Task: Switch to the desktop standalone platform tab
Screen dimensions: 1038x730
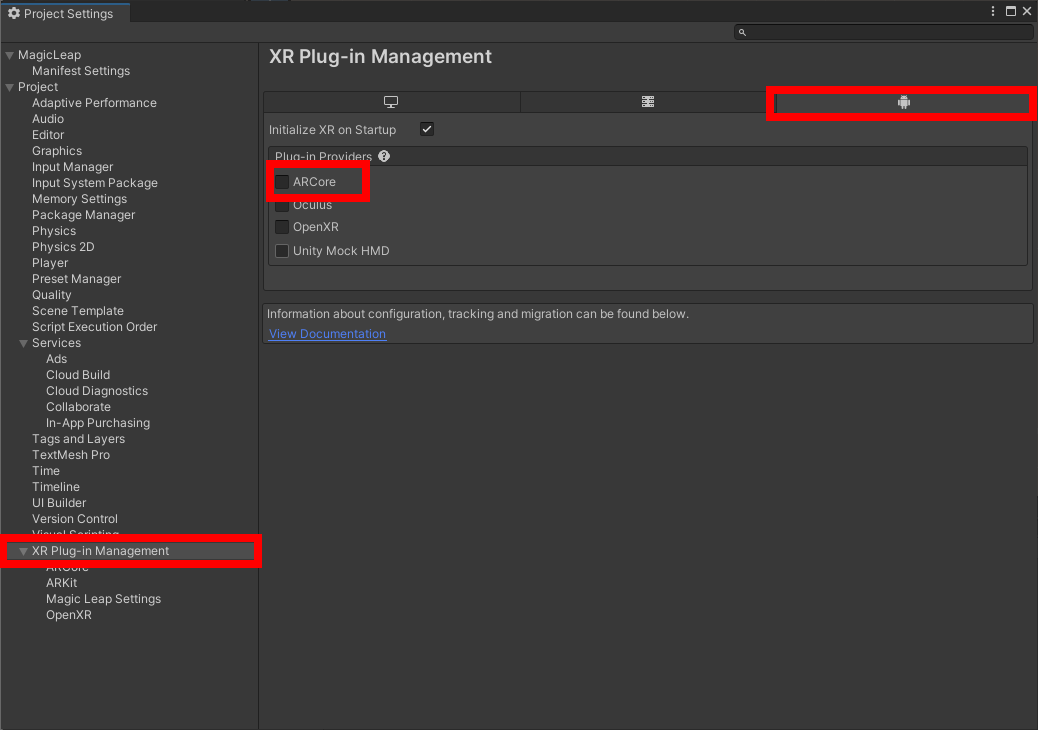Action: 391,102
